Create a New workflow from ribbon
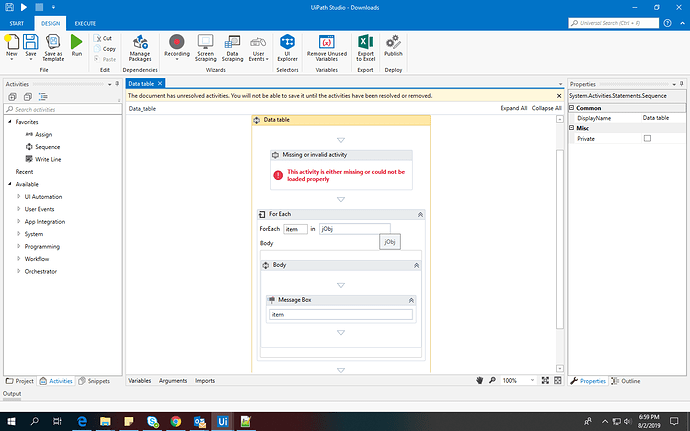 [11, 46]
